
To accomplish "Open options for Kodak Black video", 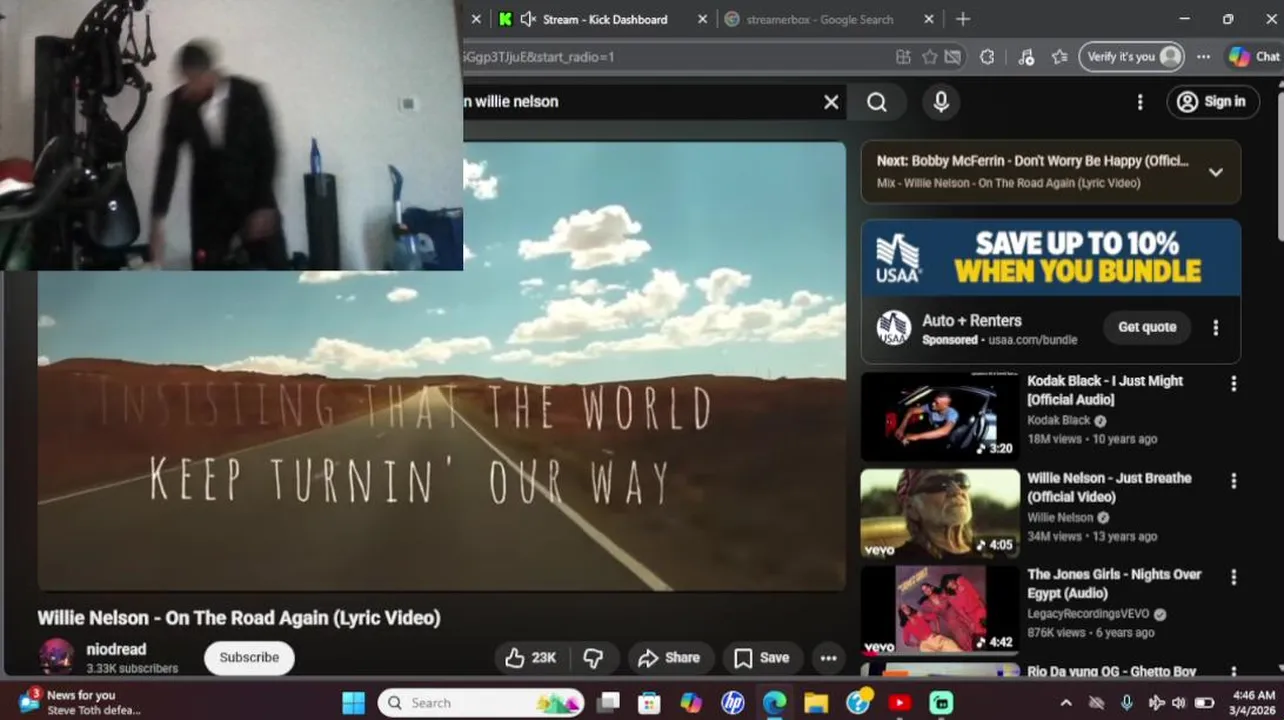I will (x=1233, y=384).
